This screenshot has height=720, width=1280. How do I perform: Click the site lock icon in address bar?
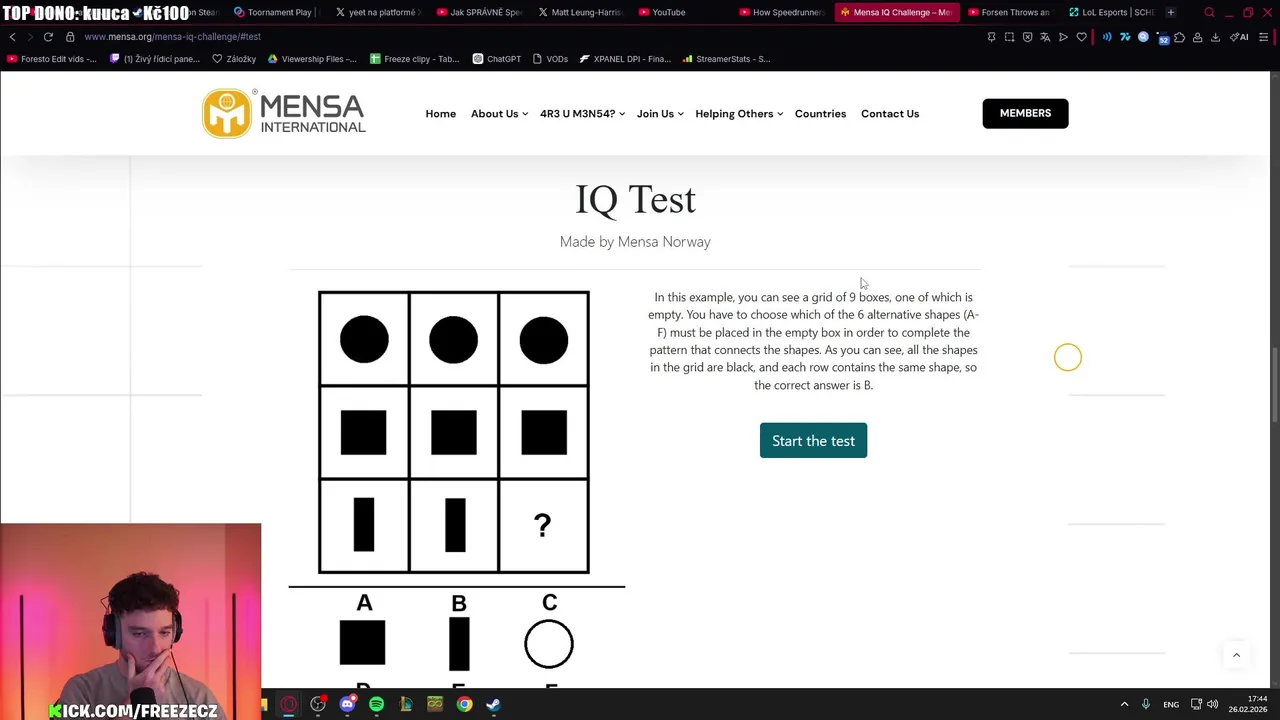(x=70, y=37)
